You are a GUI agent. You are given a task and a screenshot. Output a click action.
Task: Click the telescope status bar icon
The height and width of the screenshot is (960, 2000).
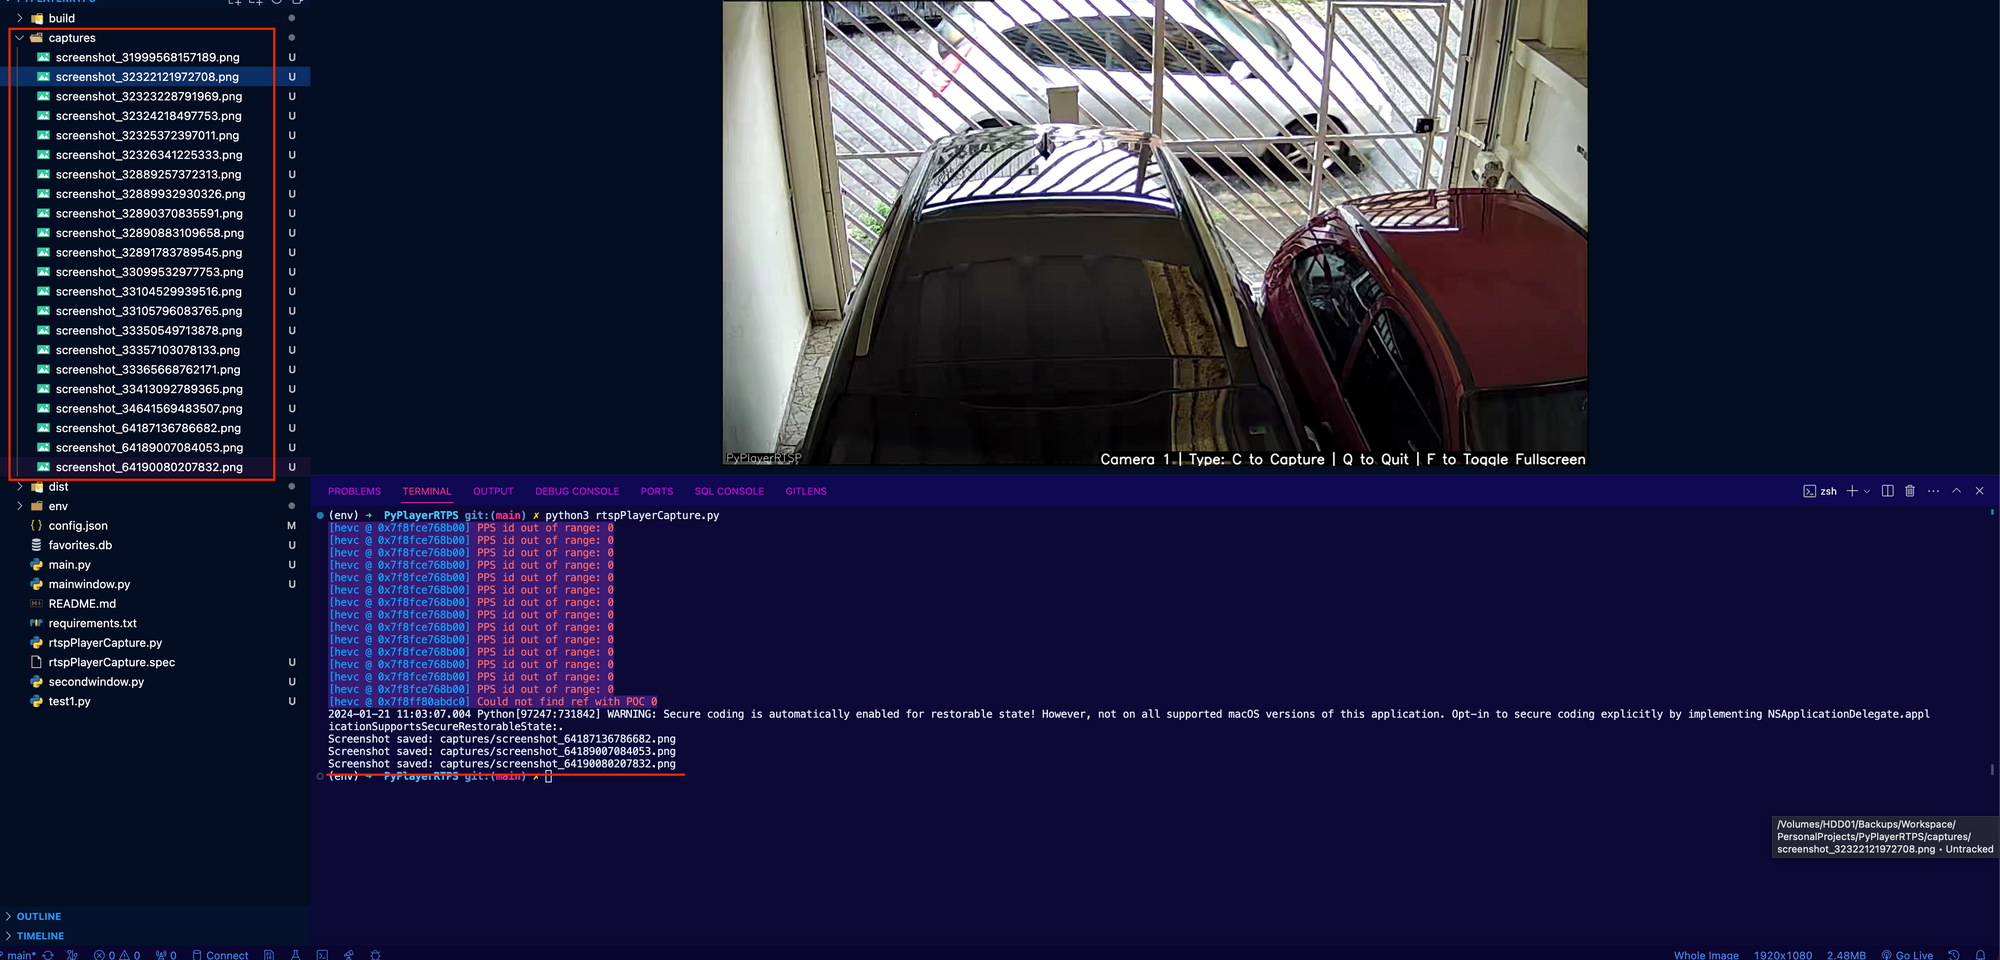pyautogui.click(x=349, y=955)
